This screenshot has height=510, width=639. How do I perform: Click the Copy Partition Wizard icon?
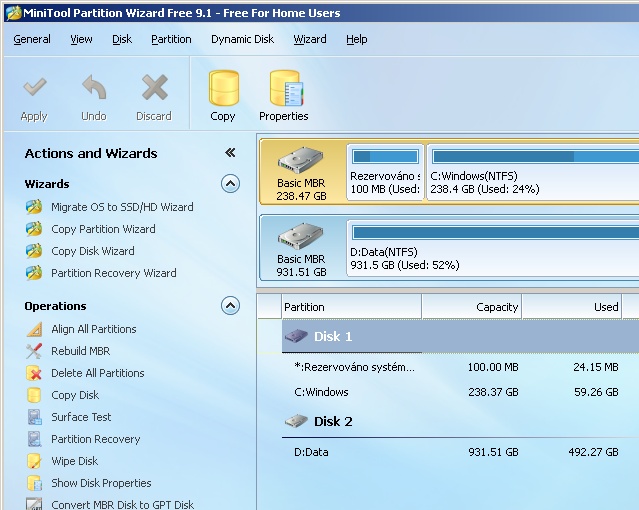pos(34,229)
